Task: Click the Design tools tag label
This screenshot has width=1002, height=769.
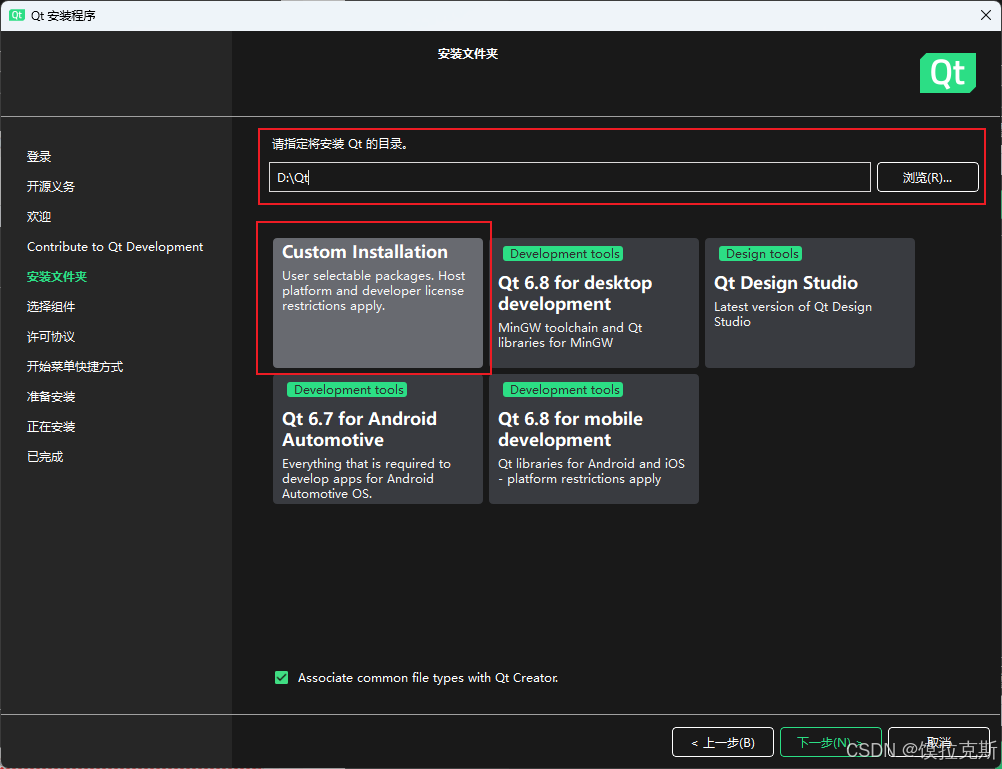Action: 760,254
